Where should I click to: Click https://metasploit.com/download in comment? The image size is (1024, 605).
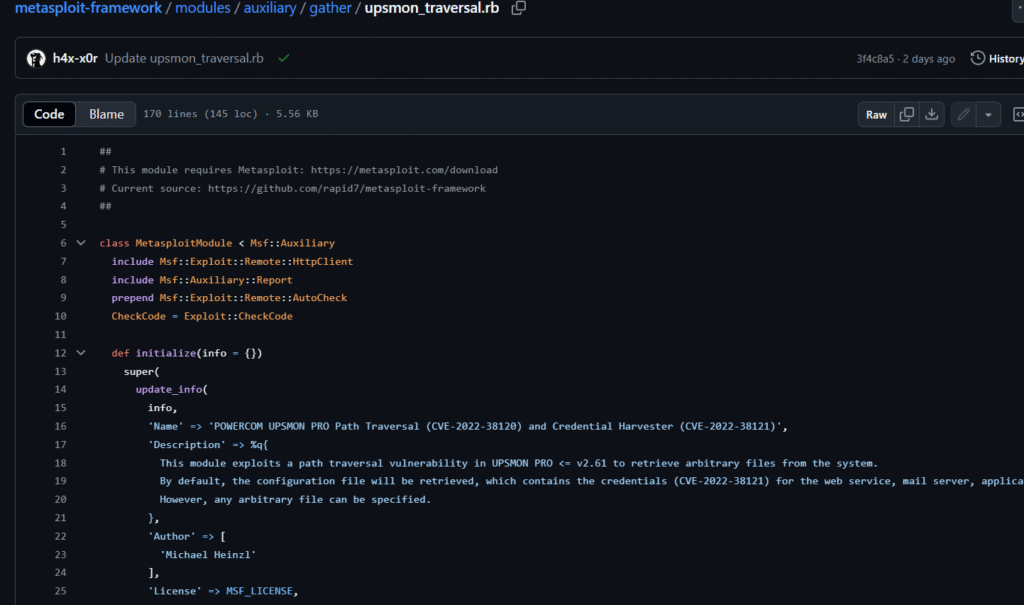pos(404,170)
